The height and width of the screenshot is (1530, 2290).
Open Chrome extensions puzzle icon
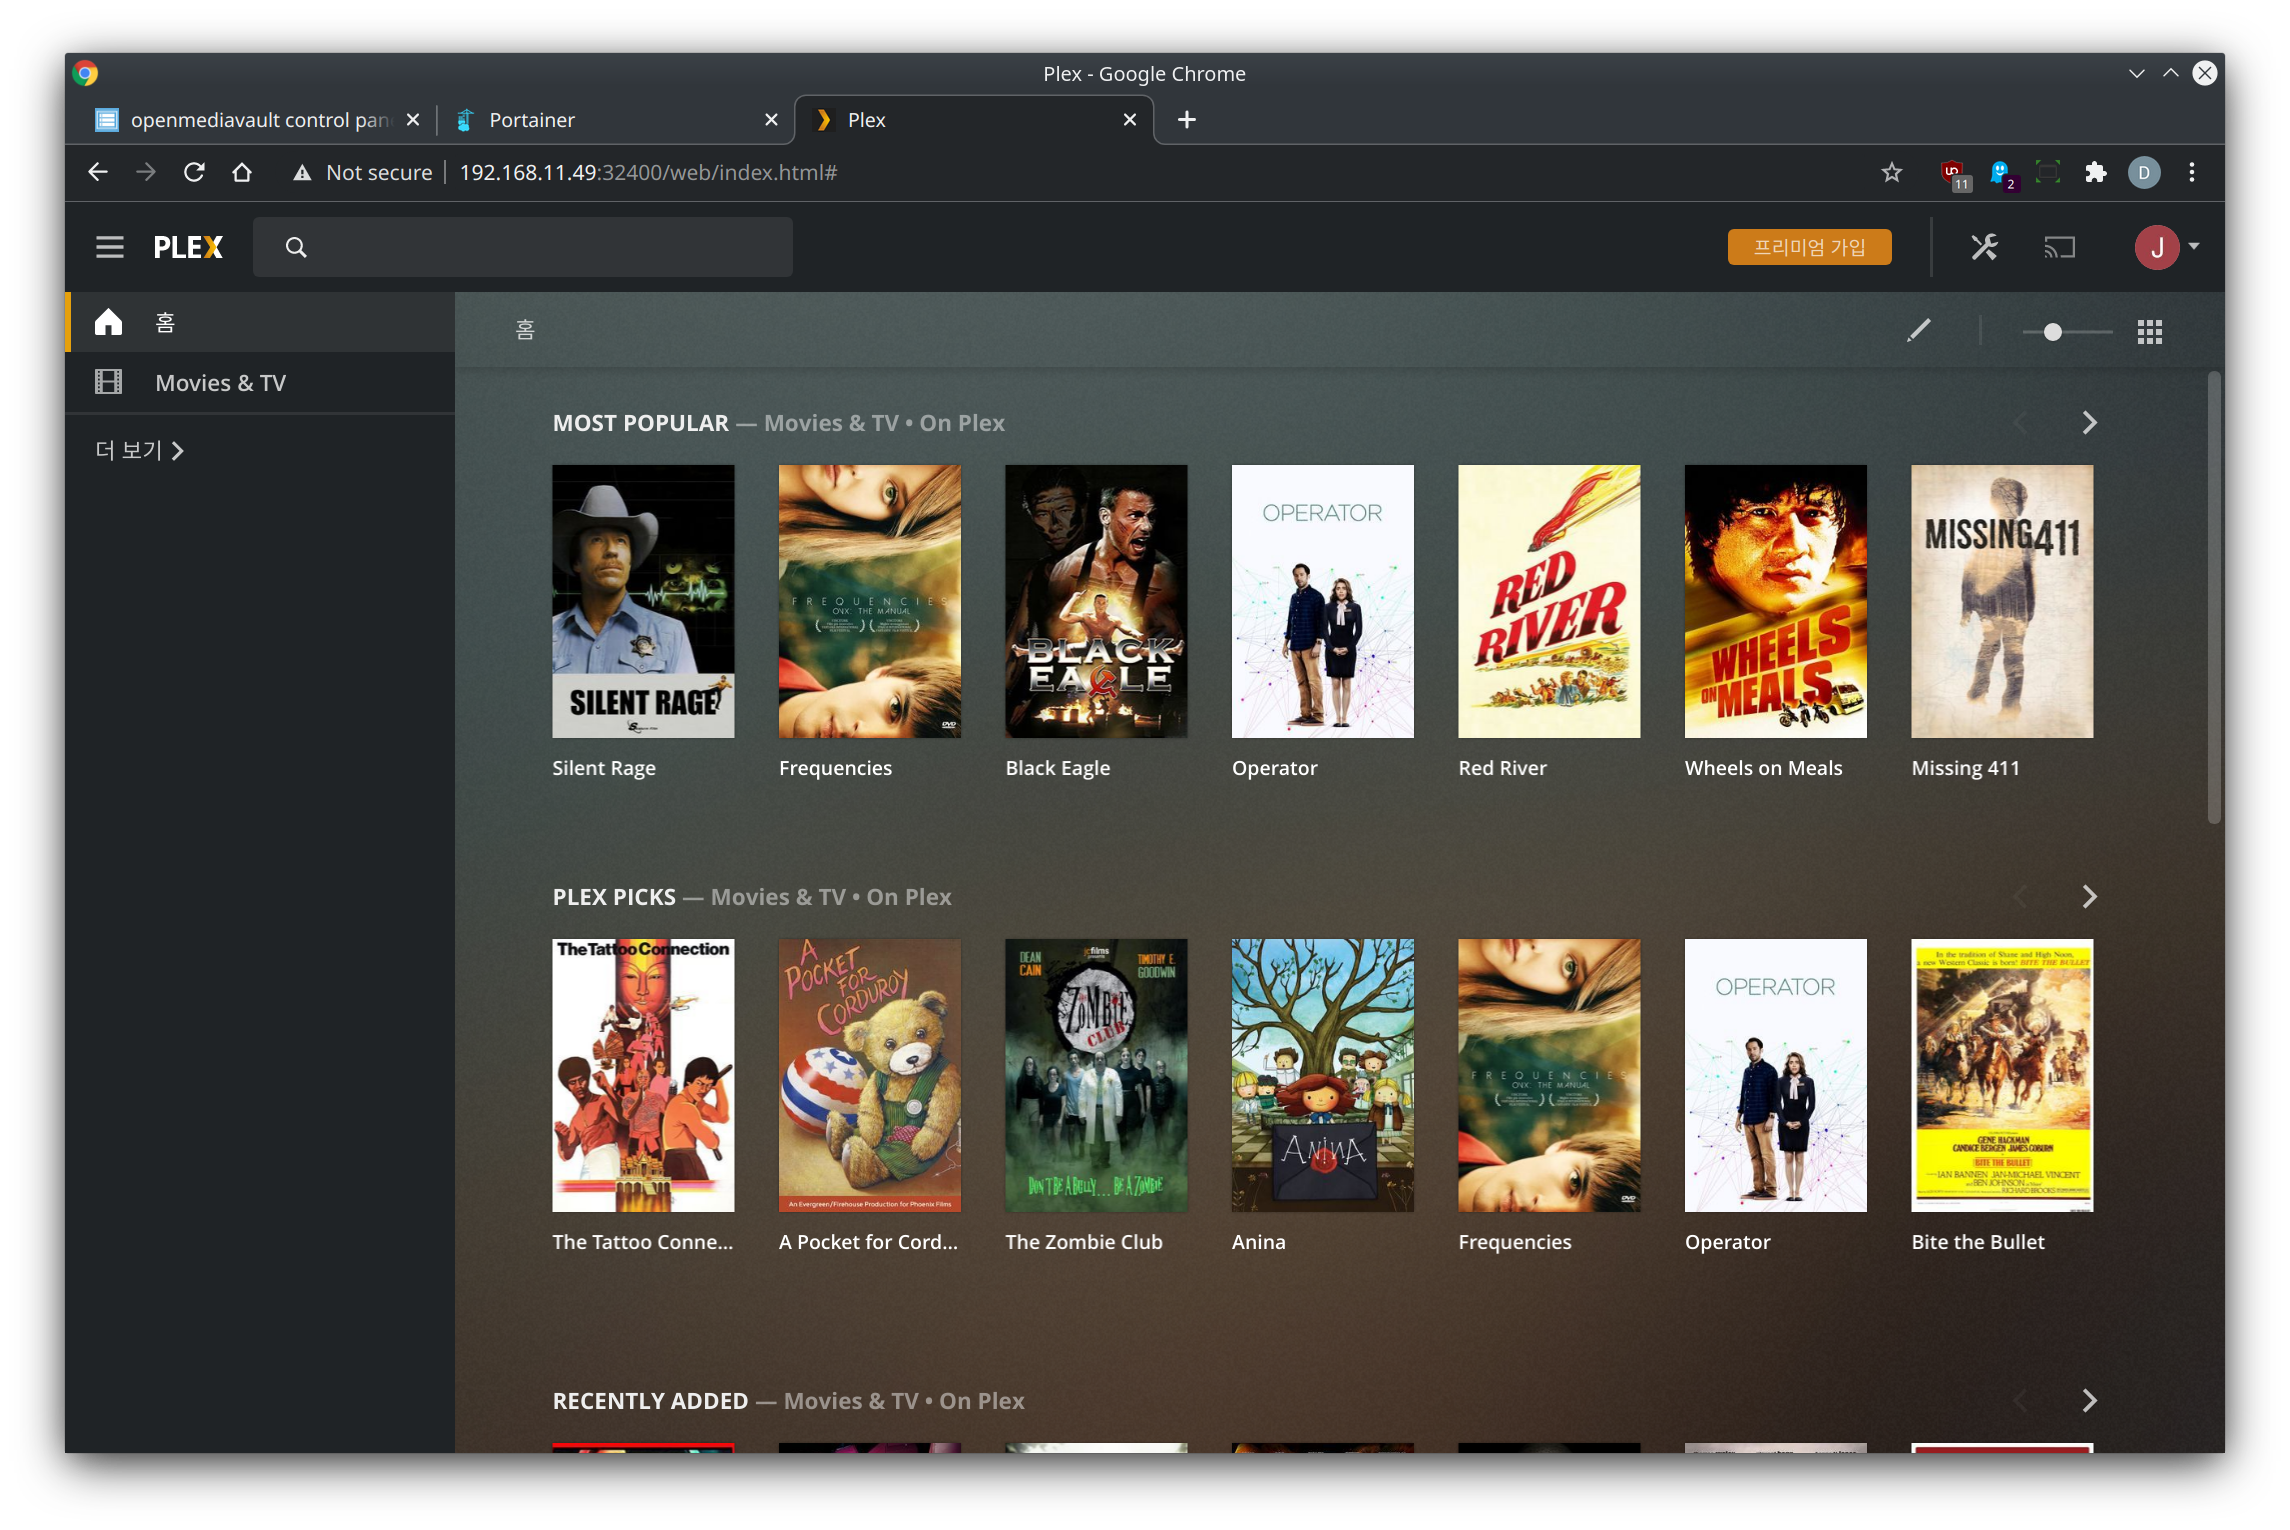click(x=2095, y=173)
